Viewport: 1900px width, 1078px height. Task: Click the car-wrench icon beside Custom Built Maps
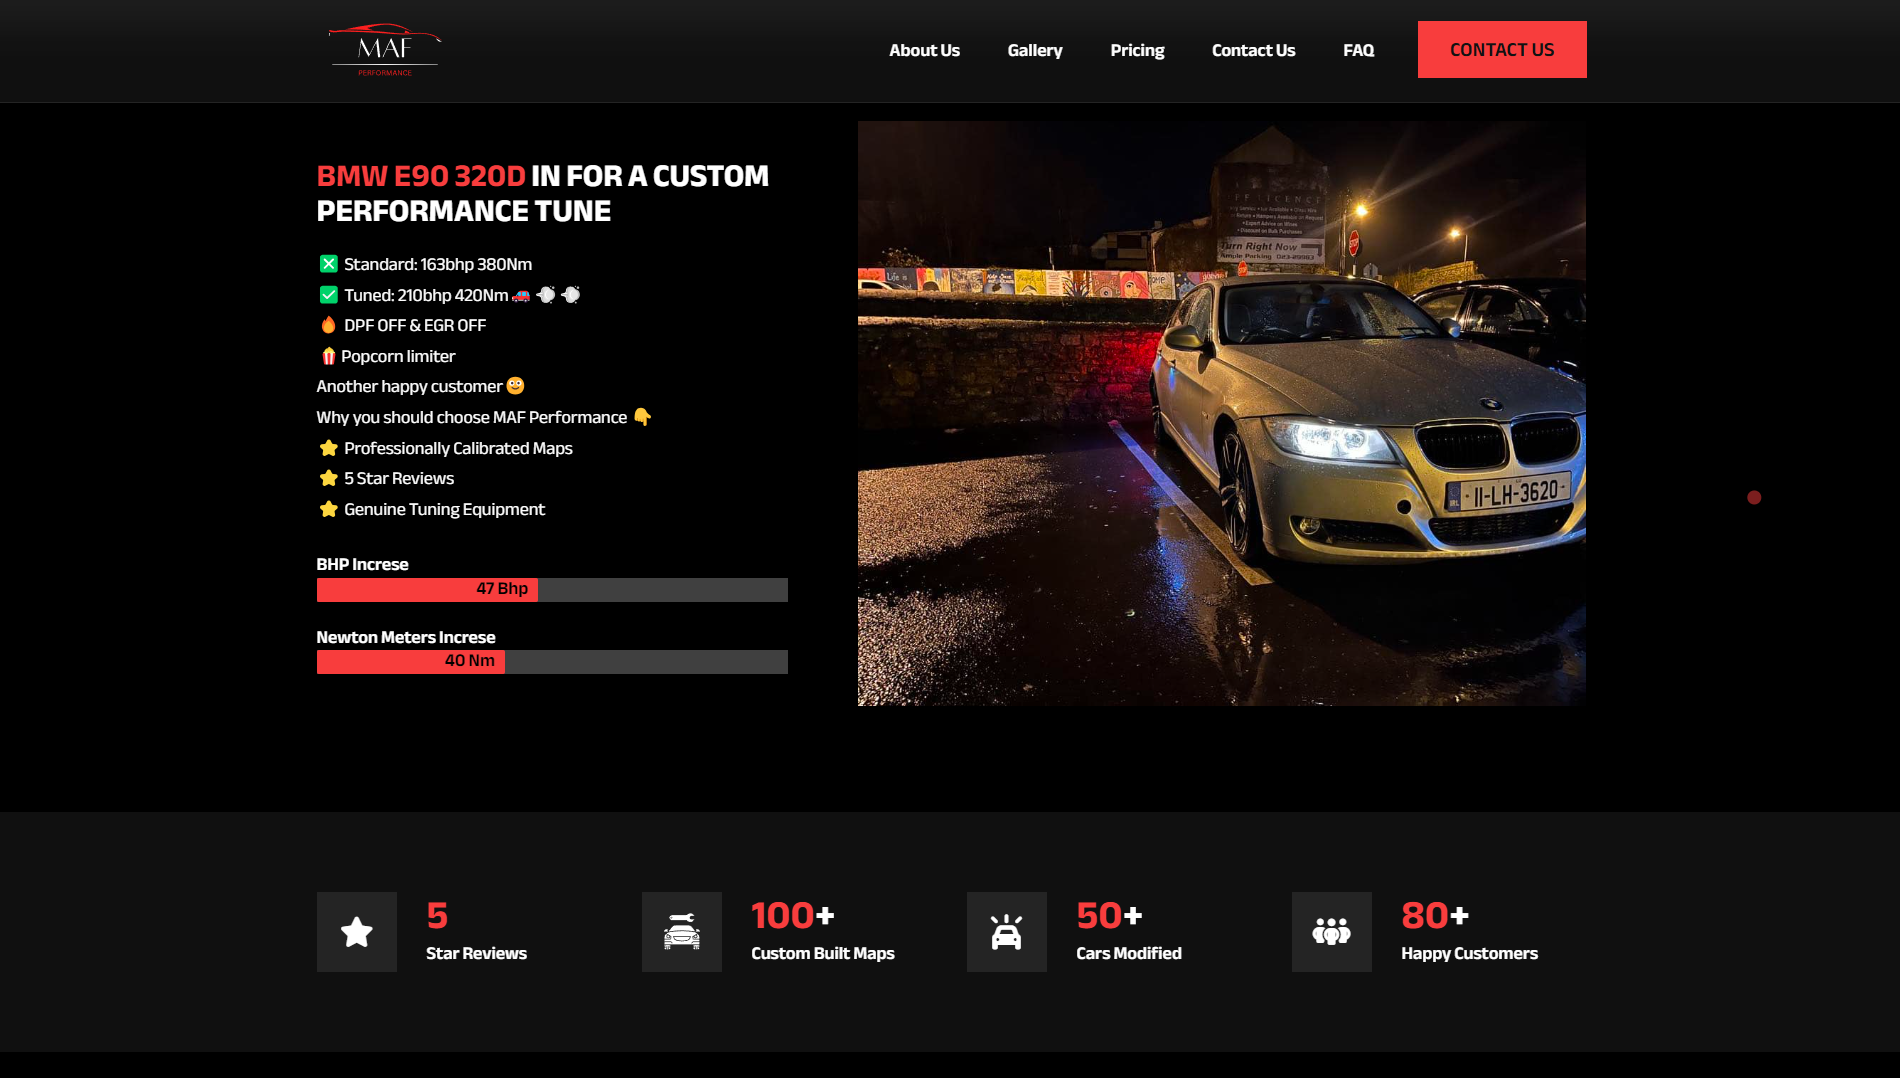682,932
